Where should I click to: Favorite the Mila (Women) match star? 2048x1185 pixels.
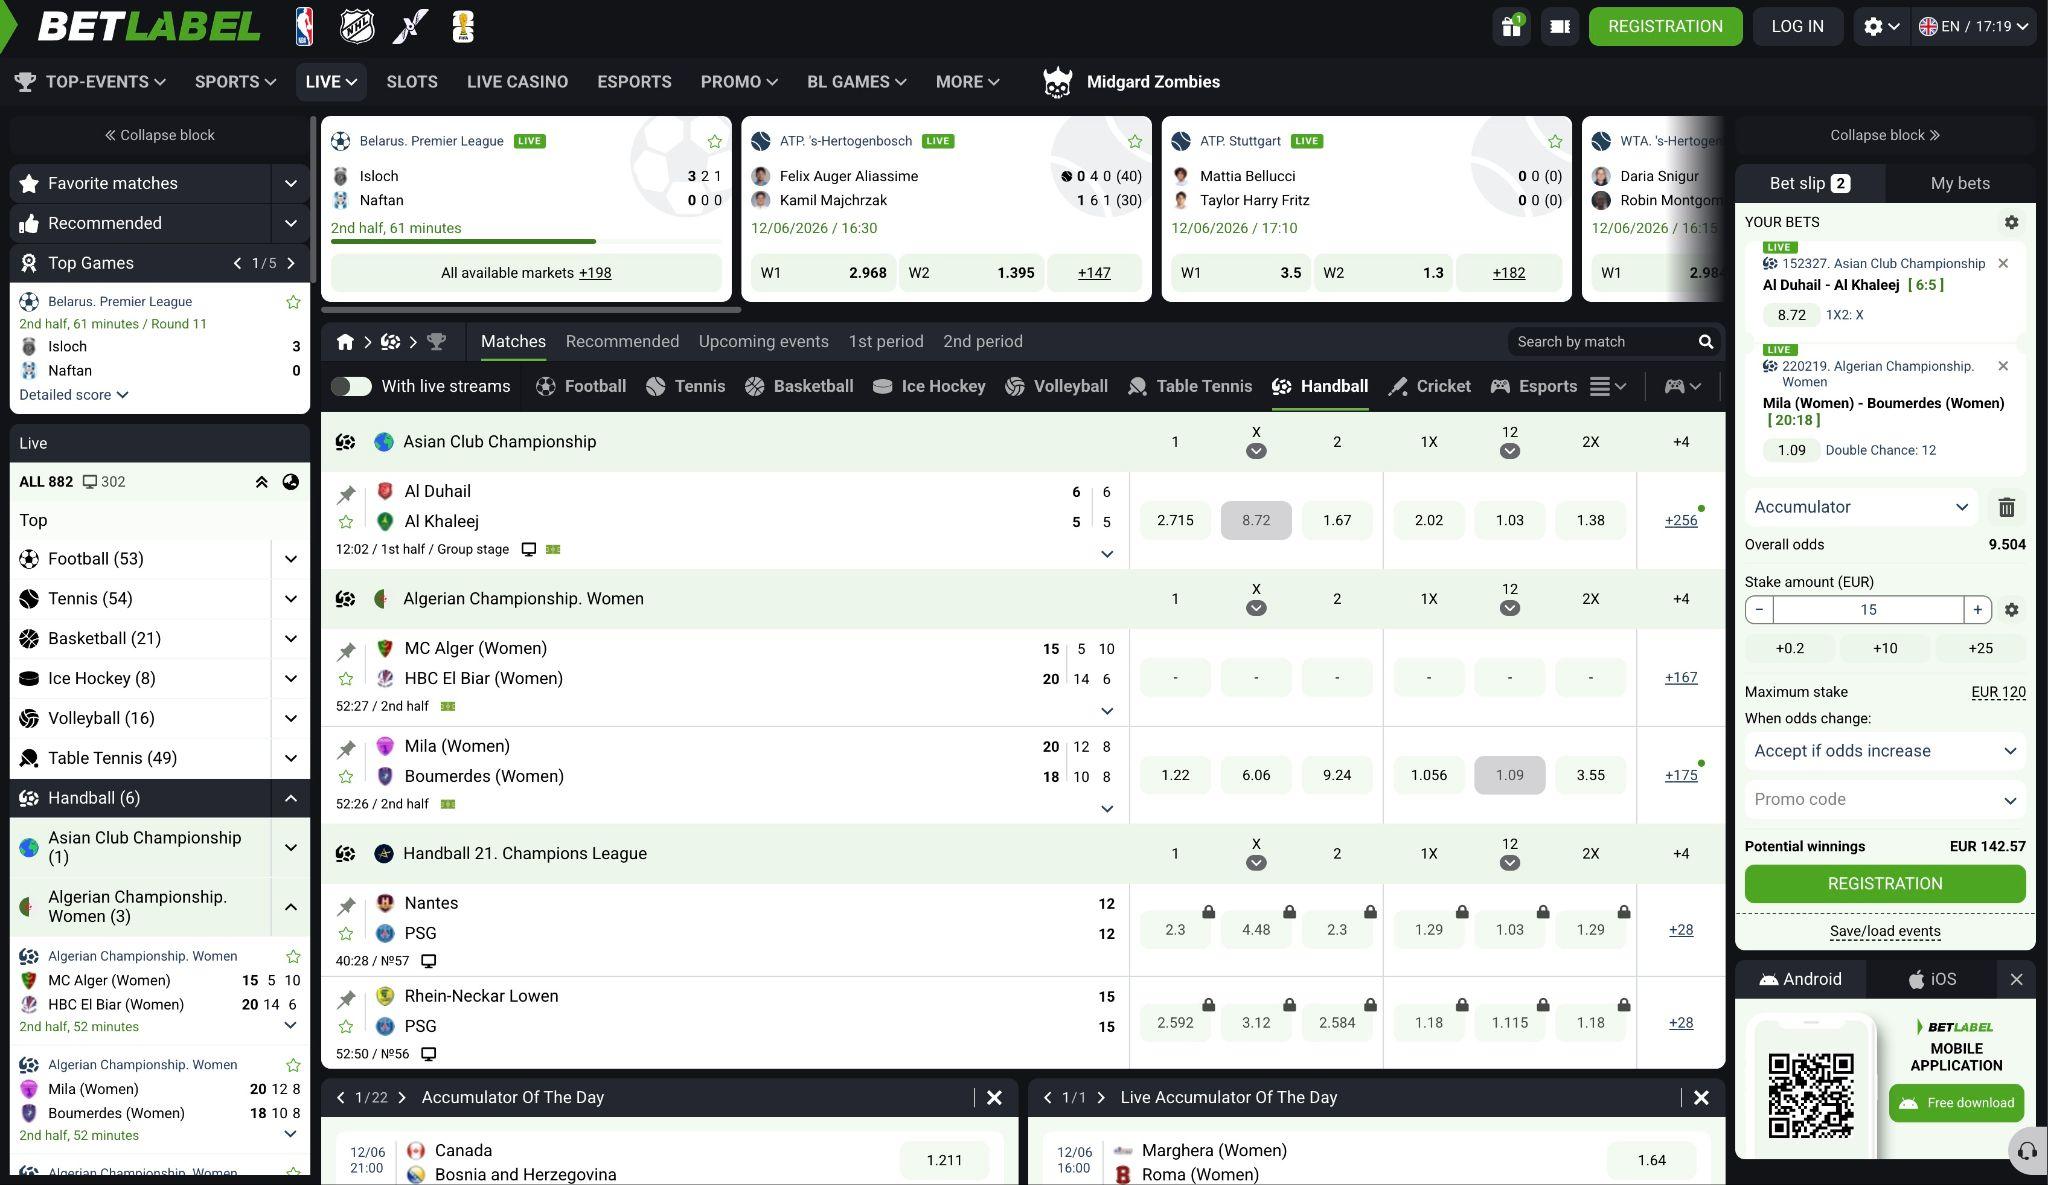[x=346, y=777]
